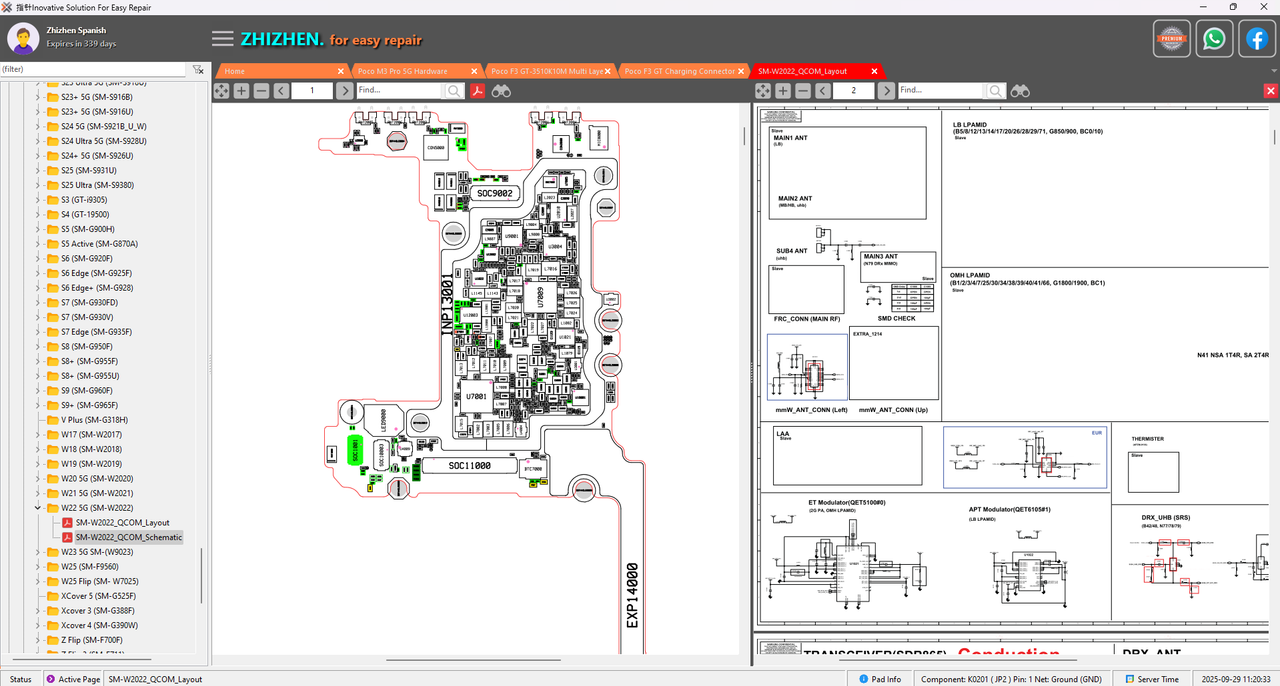
Task: Close the SM-W2022_QCOM_Layout tab
Action: click(x=874, y=71)
